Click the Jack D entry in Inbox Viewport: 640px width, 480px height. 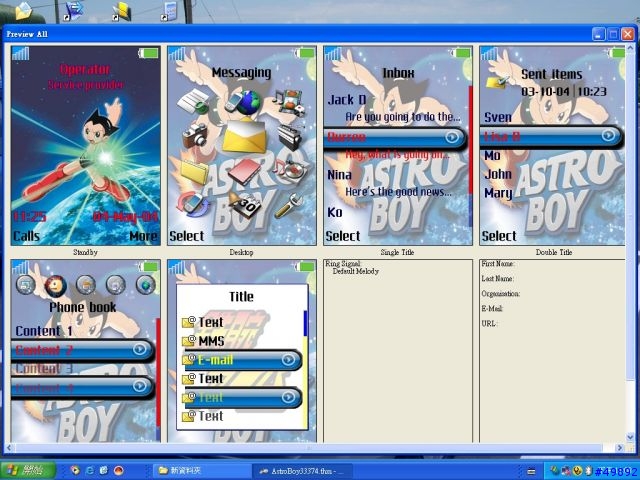(347, 100)
